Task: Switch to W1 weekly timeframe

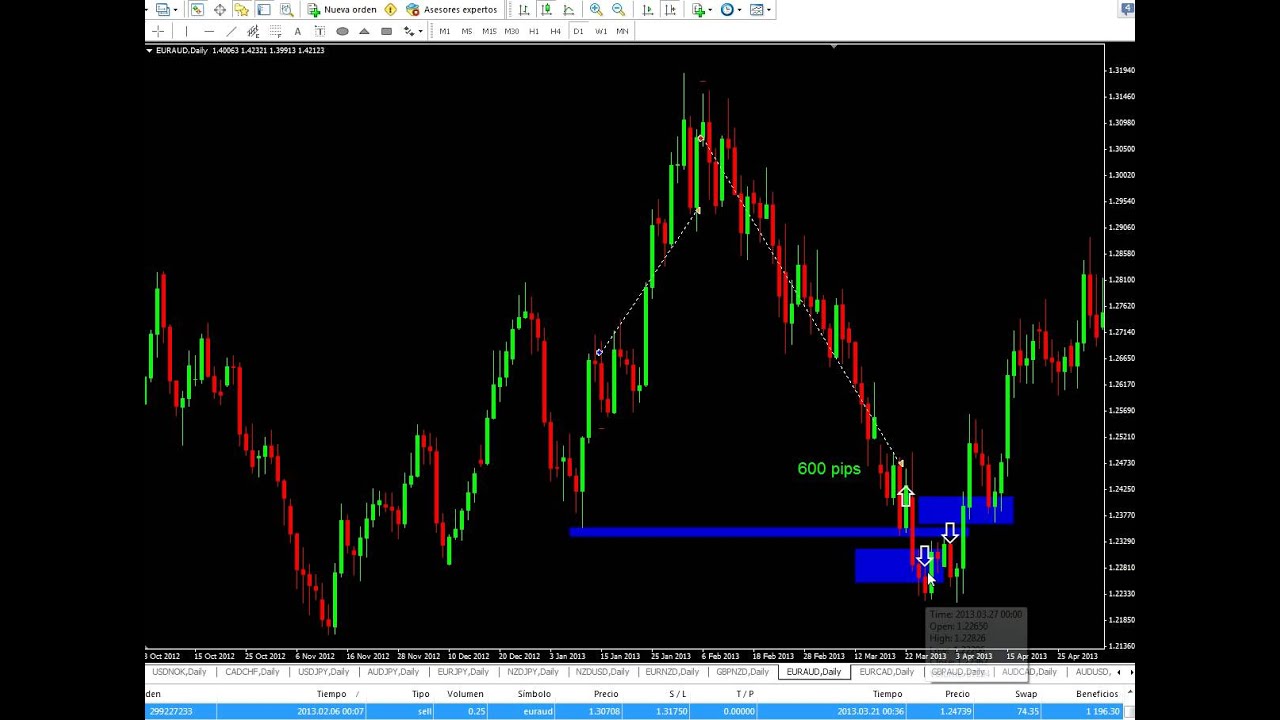Action: click(x=601, y=31)
